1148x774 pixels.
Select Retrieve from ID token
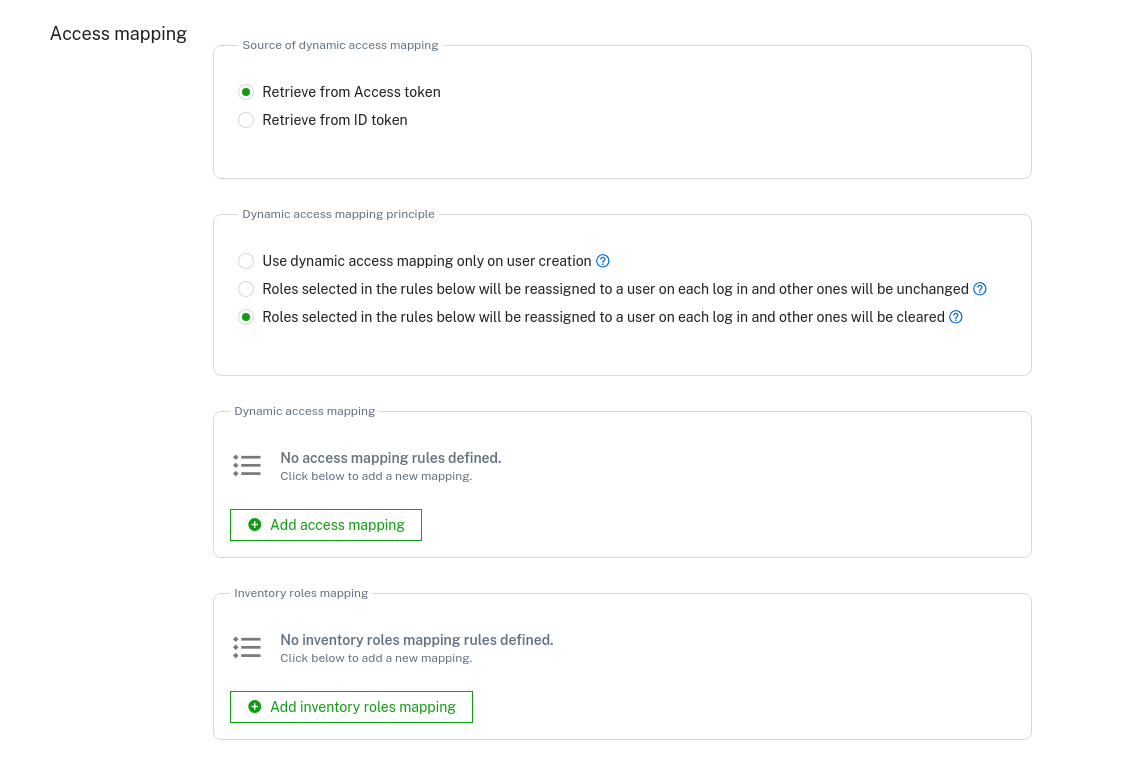[x=246, y=120]
